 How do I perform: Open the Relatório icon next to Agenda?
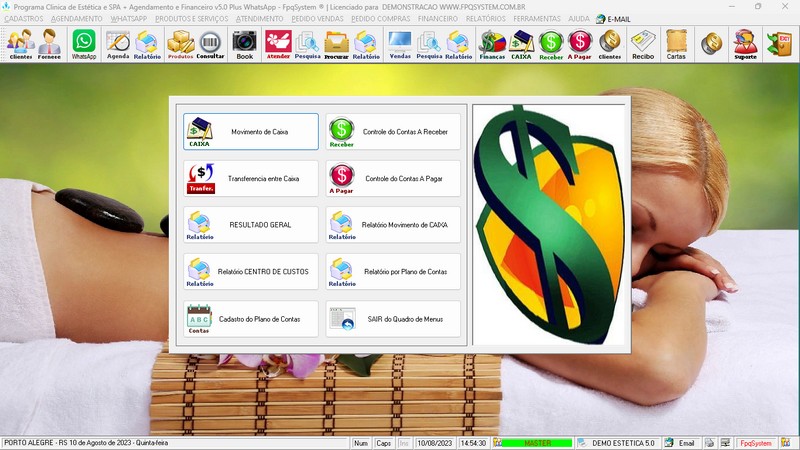[x=147, y=44]
